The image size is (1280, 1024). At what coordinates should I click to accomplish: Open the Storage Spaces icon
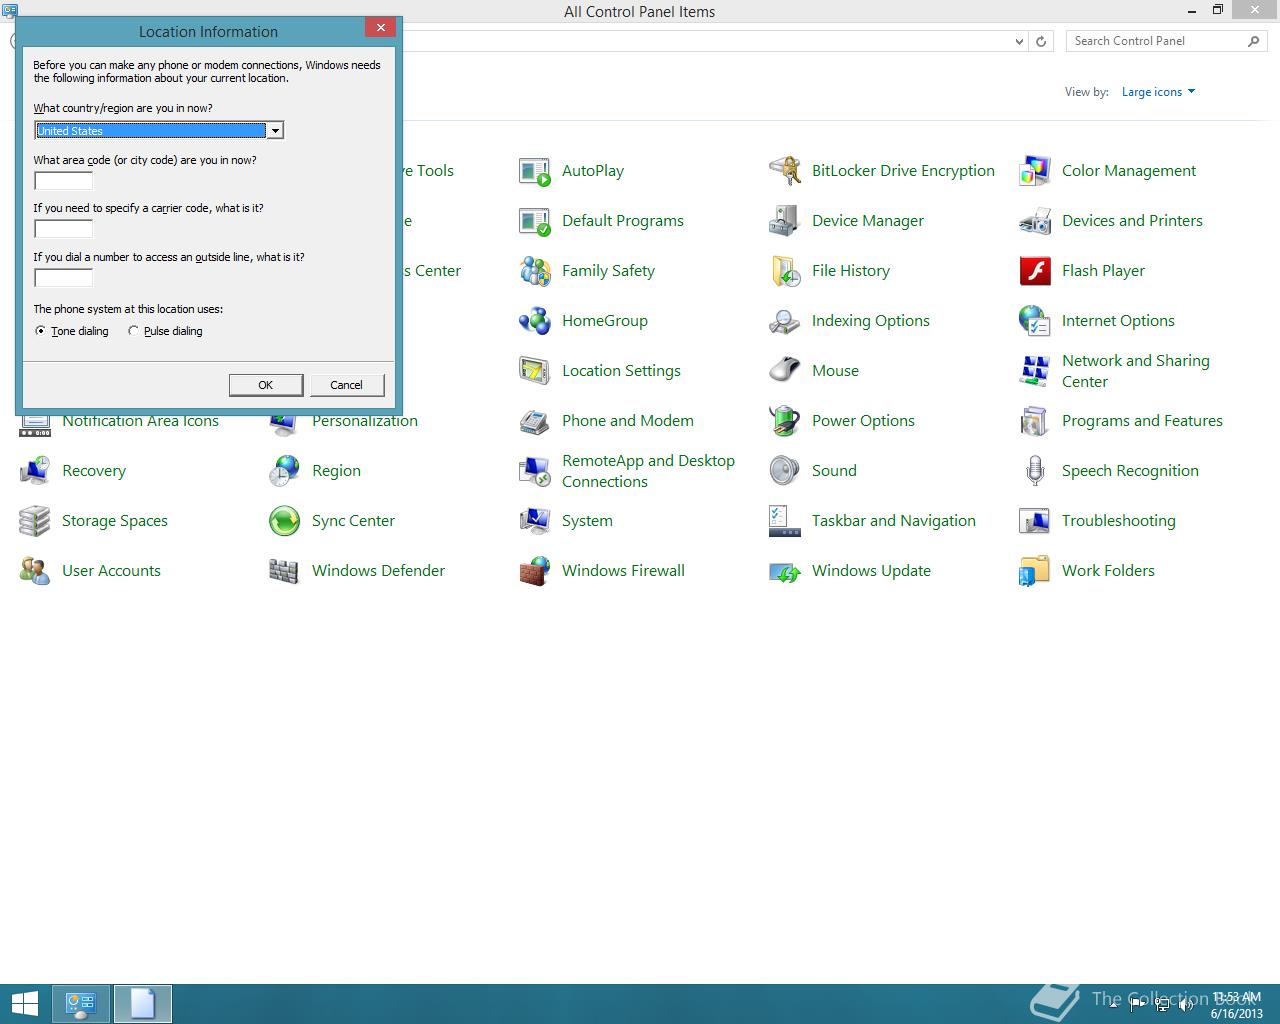click(35, 521)
